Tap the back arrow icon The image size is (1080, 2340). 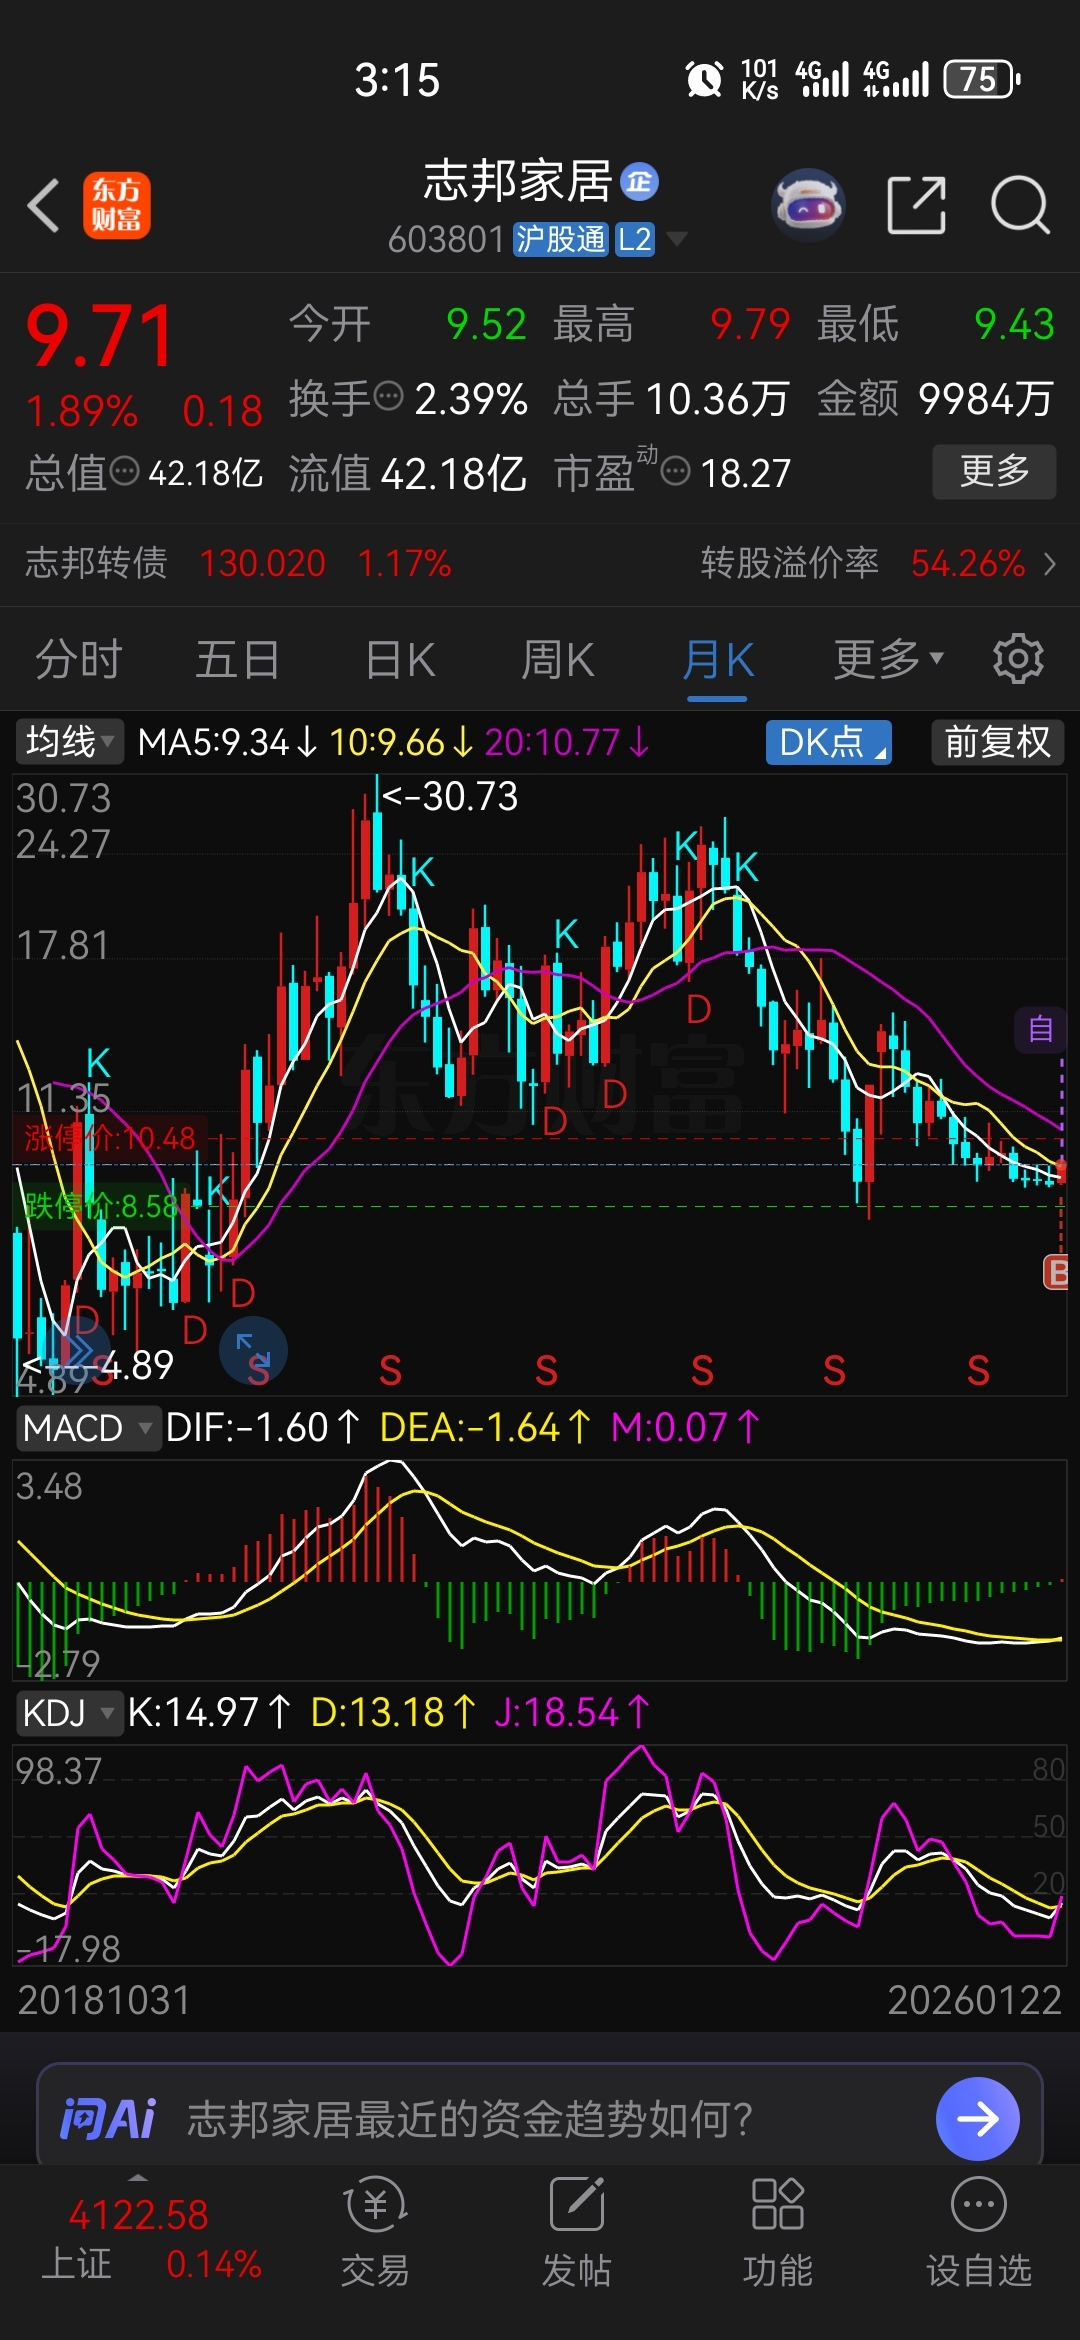44,206
